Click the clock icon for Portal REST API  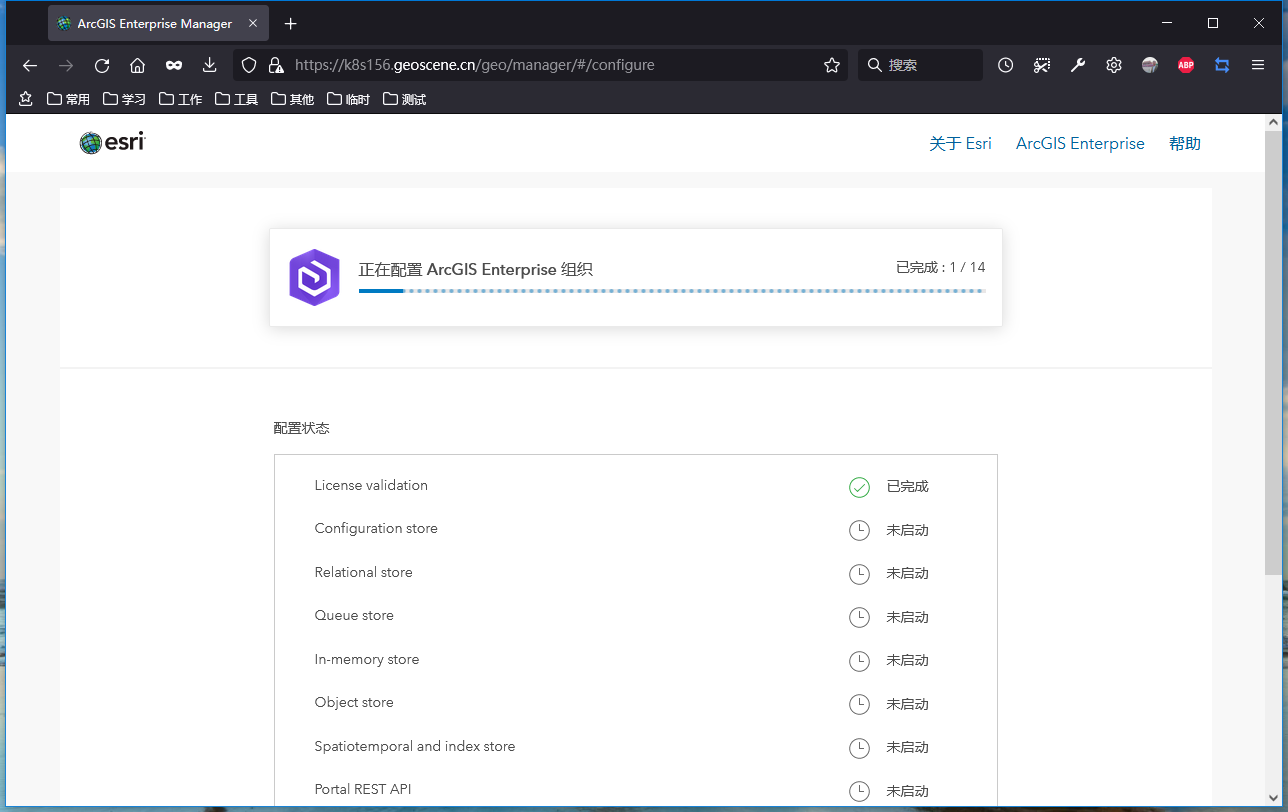859,791
